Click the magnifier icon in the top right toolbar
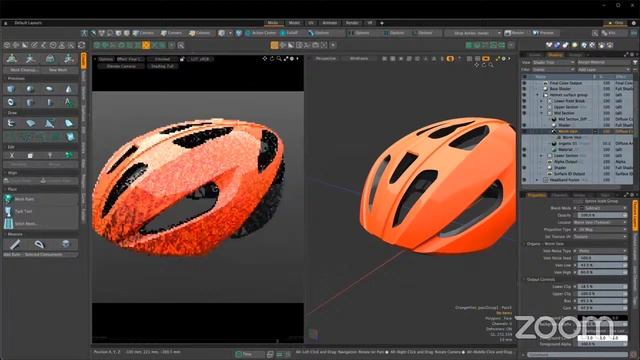 595,33
